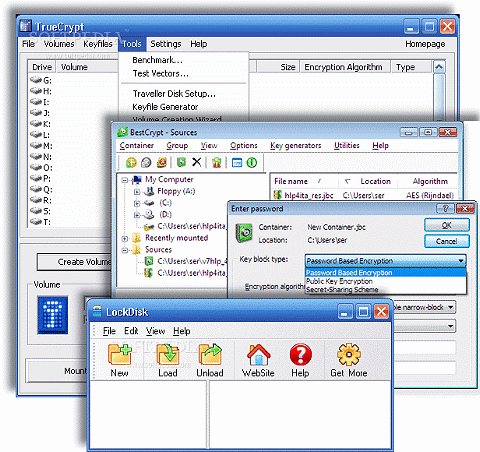Click blue TrueCrypt keyfile image in Volume group
This screenshot has height=452, width=480.
pos(53,315)
